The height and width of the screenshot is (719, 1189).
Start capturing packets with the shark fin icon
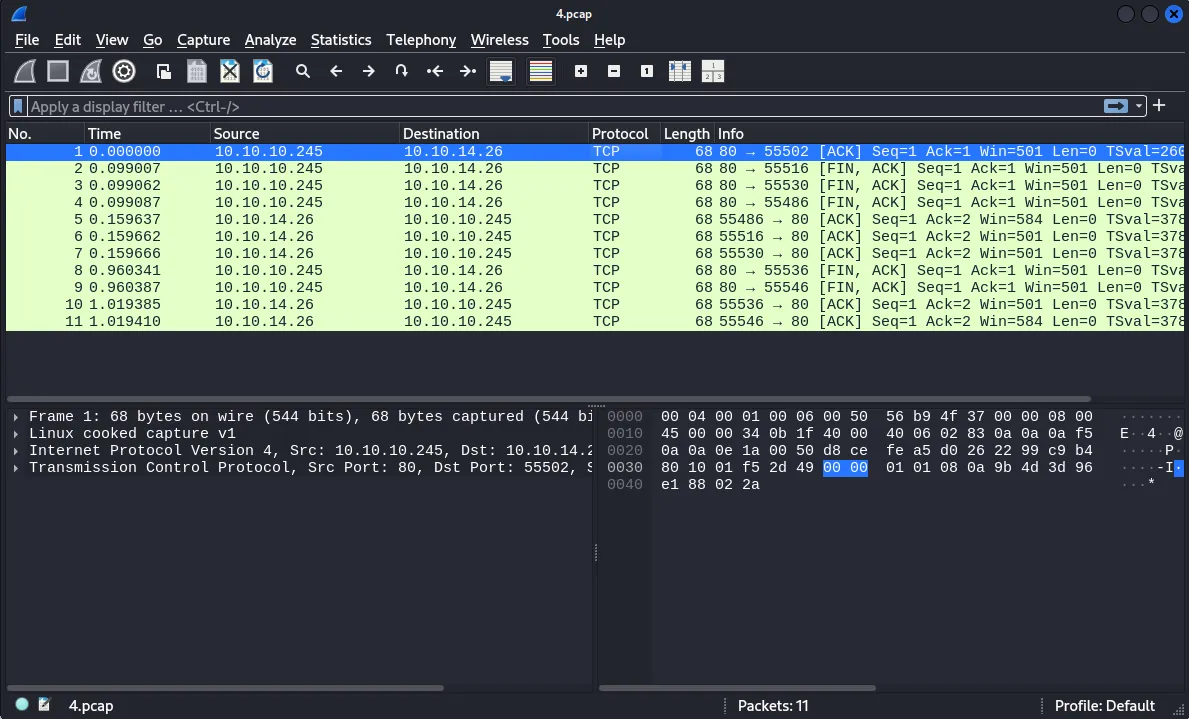[26, 71]
